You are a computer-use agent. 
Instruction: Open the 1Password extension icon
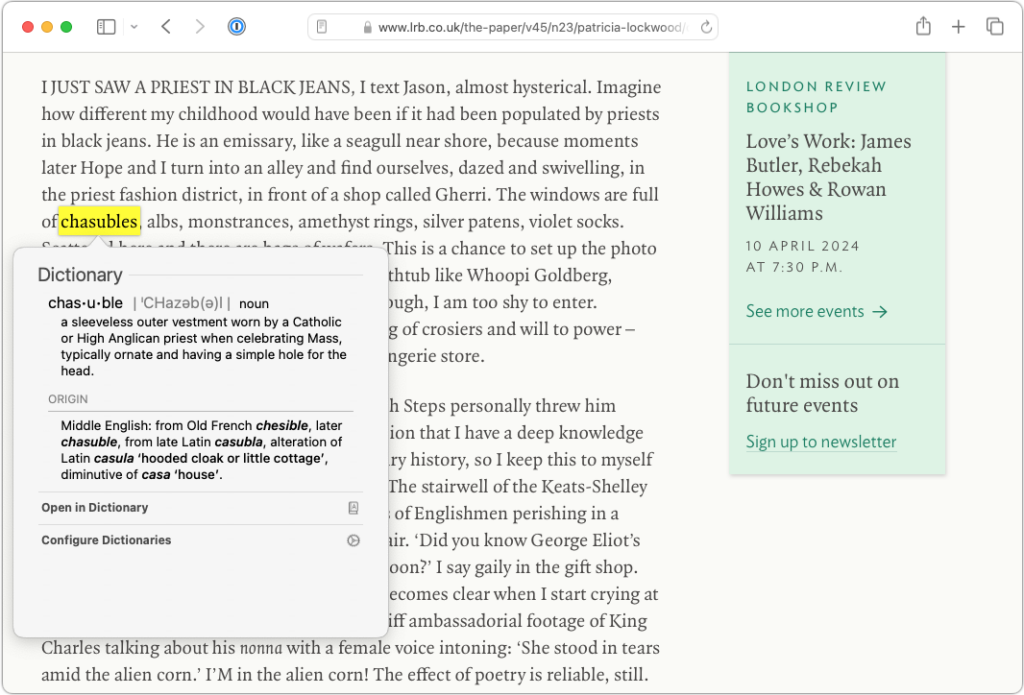point(237,27)
